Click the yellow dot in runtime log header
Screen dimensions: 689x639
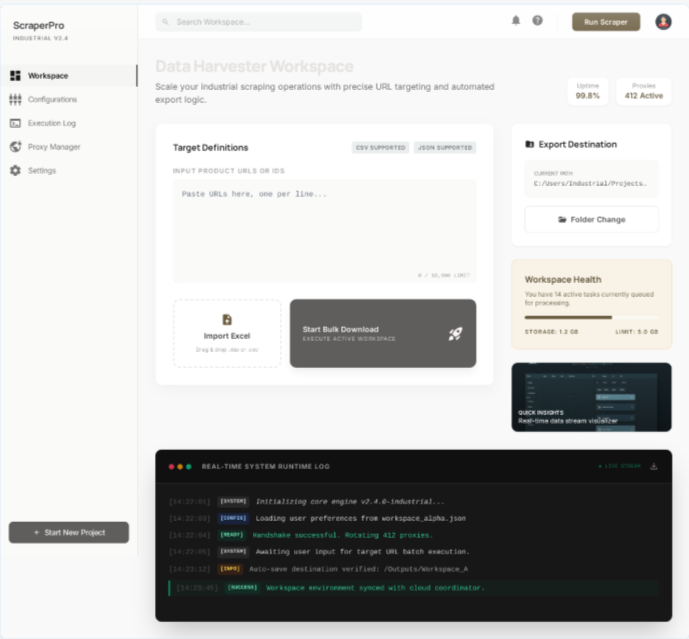(180, 467)
